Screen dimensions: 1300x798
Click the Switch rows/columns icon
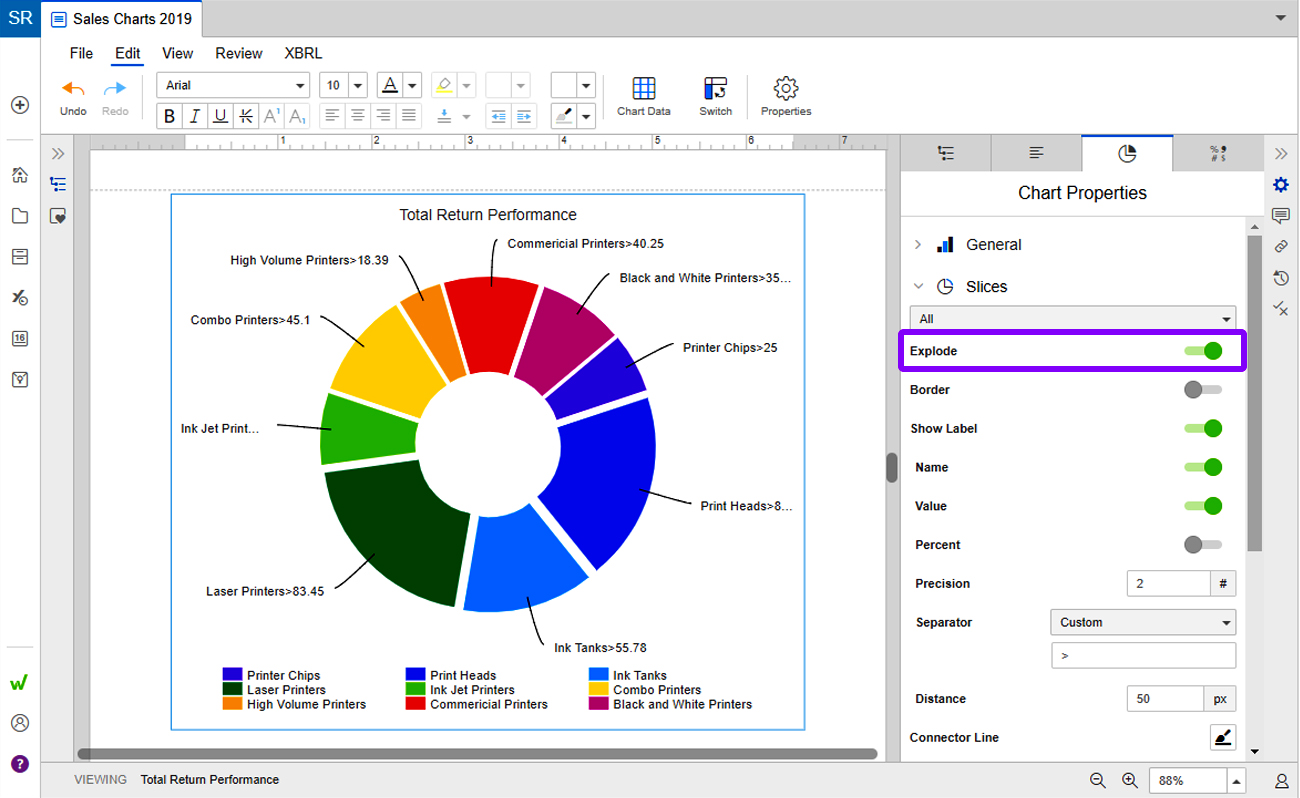715,97
